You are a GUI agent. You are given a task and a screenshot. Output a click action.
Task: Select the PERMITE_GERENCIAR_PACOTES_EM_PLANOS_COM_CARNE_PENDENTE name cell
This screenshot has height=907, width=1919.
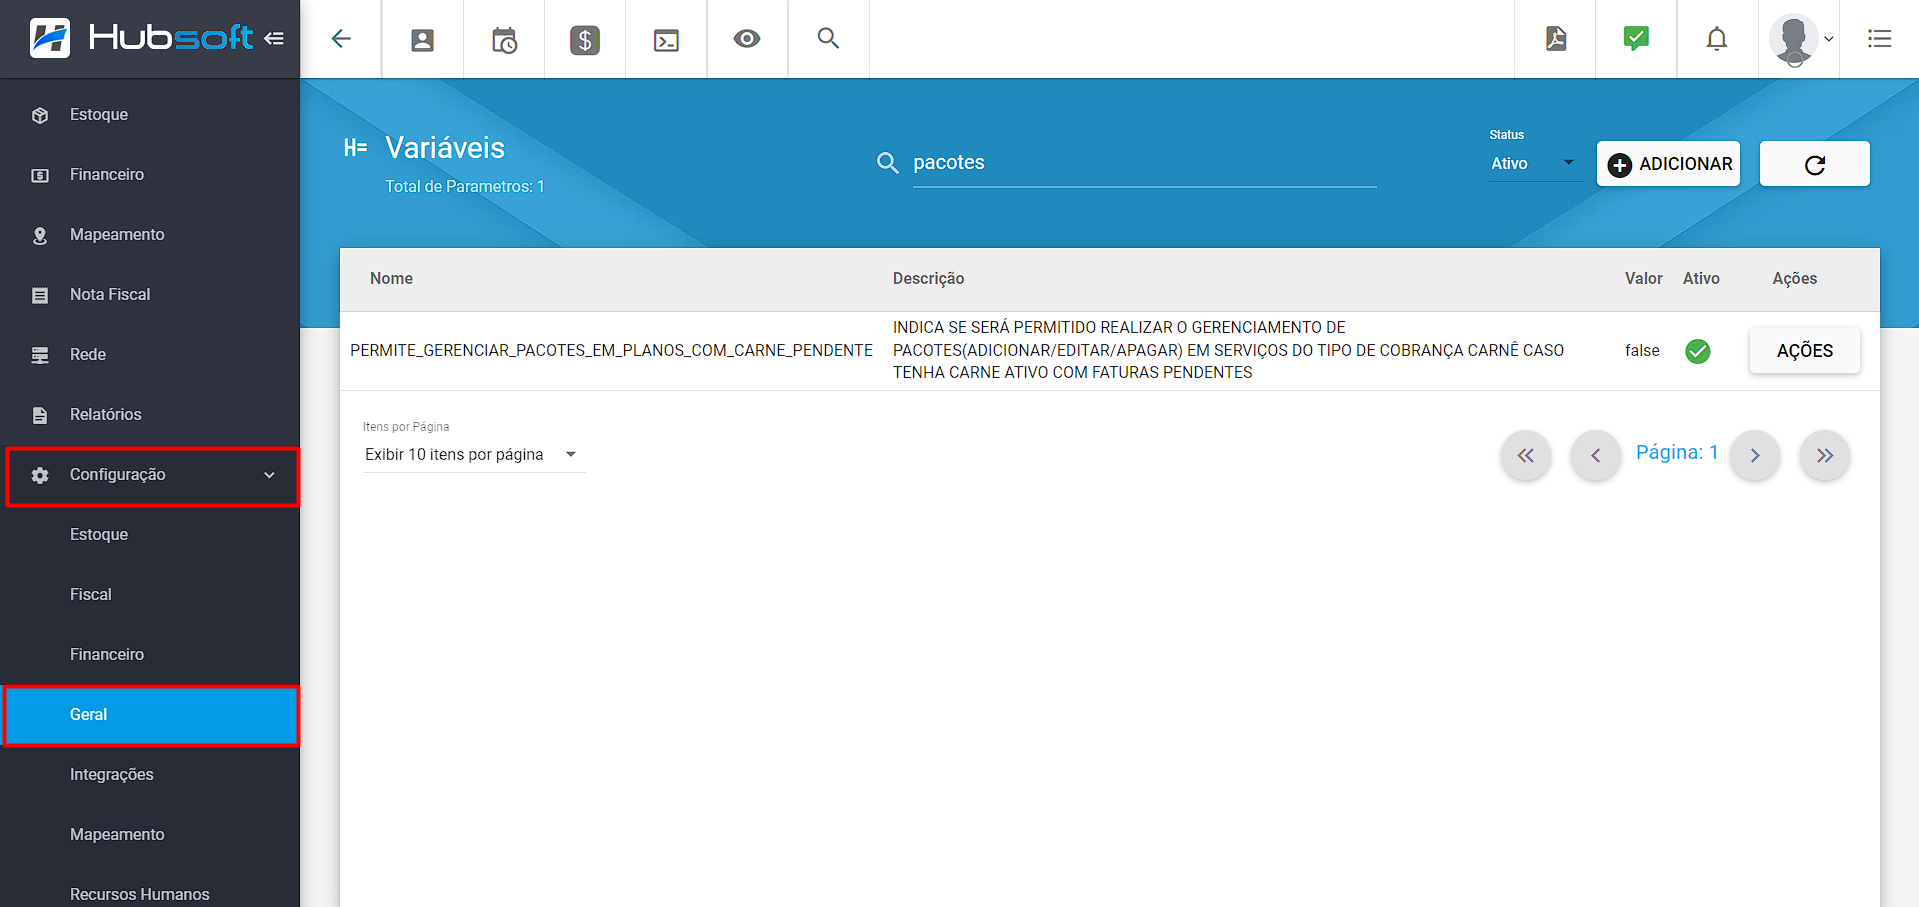click(x=611, y=351)
